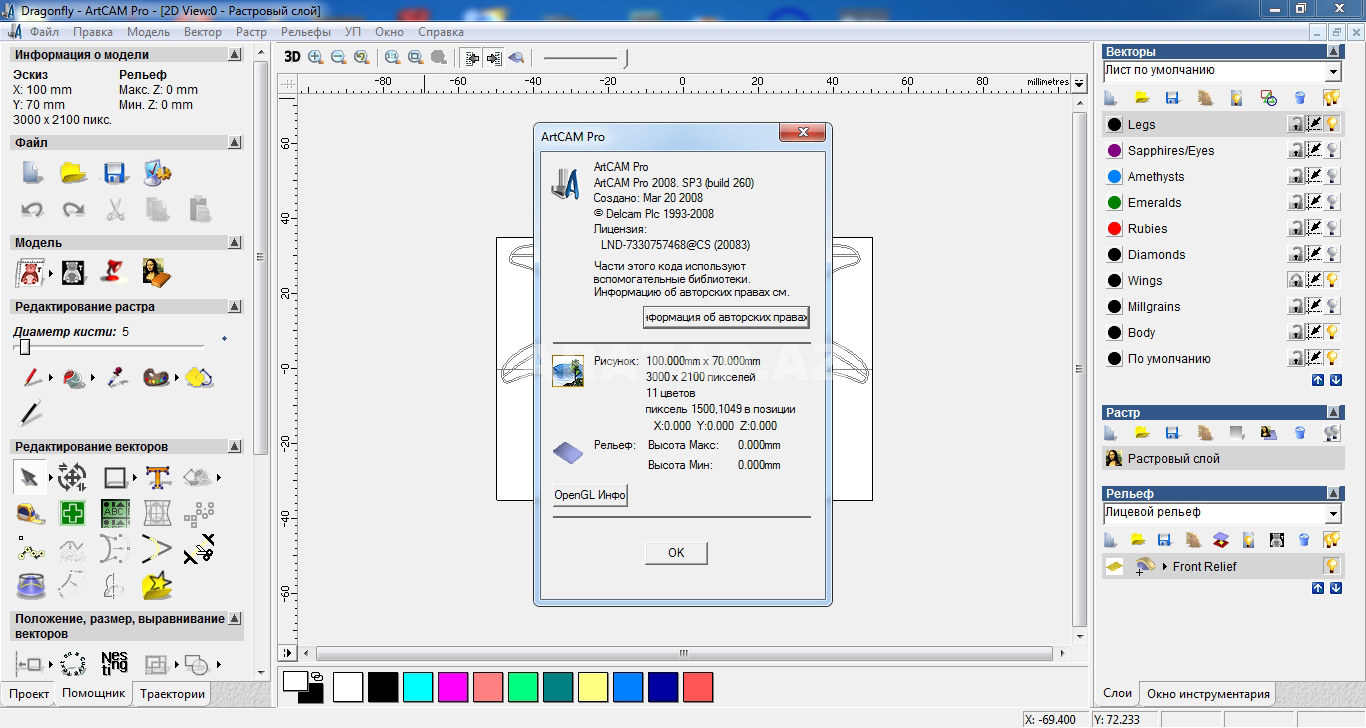
Task: Click the zoom in magnifier icon
Action: point(316,58)
